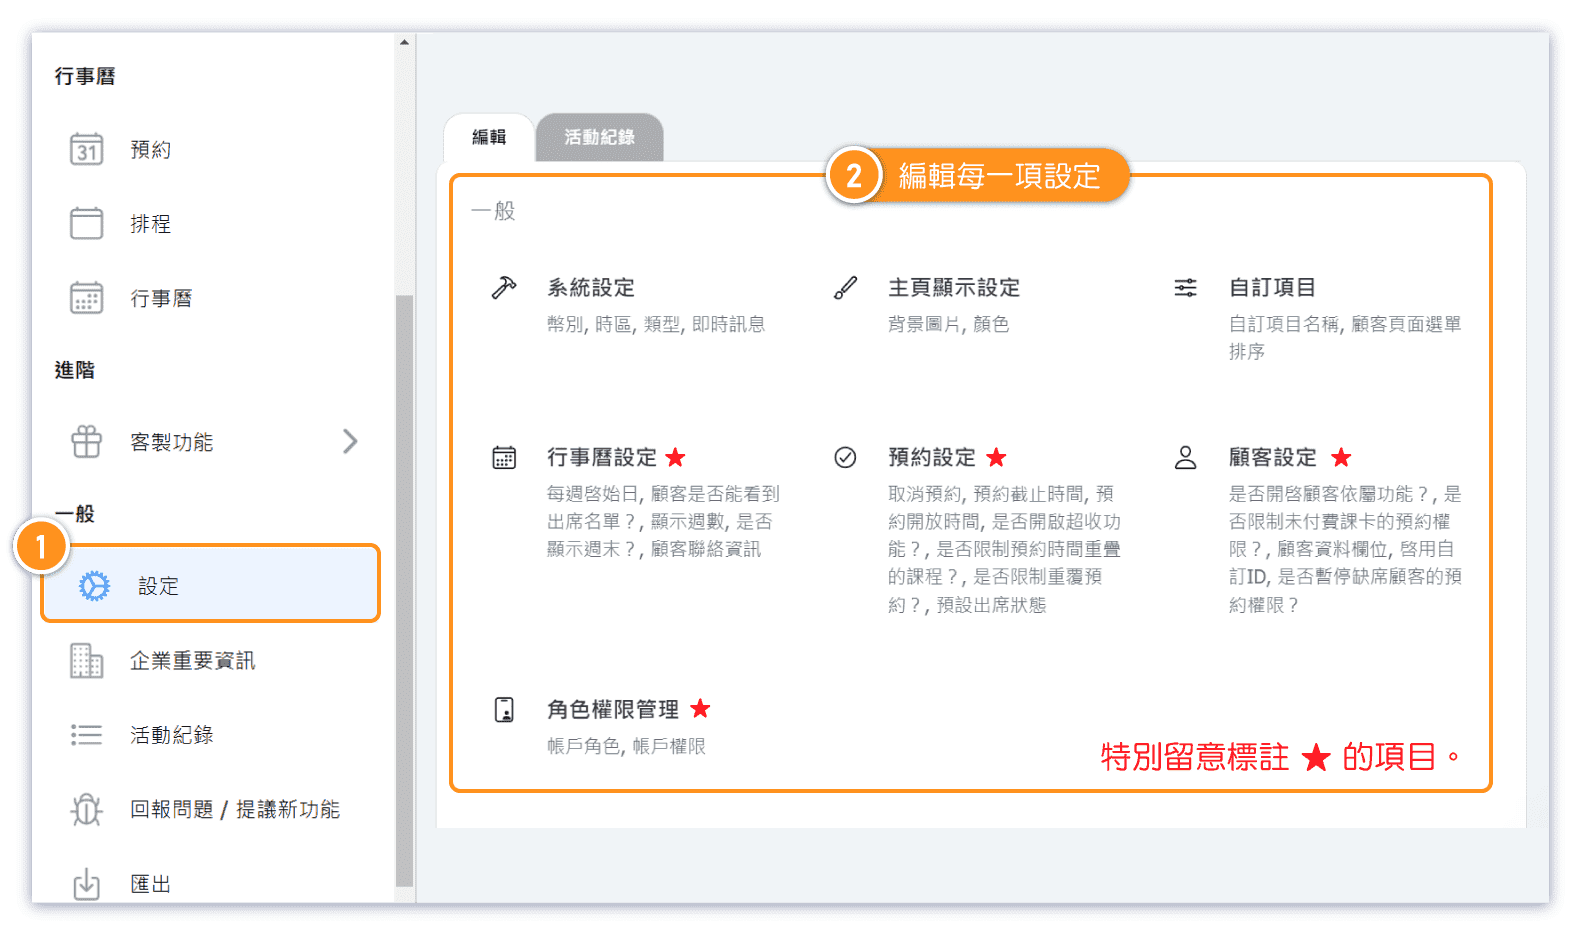Screen dimensions: 1574x926
Task: Open 顧客設定 settings link
Action: [1272, 458]
